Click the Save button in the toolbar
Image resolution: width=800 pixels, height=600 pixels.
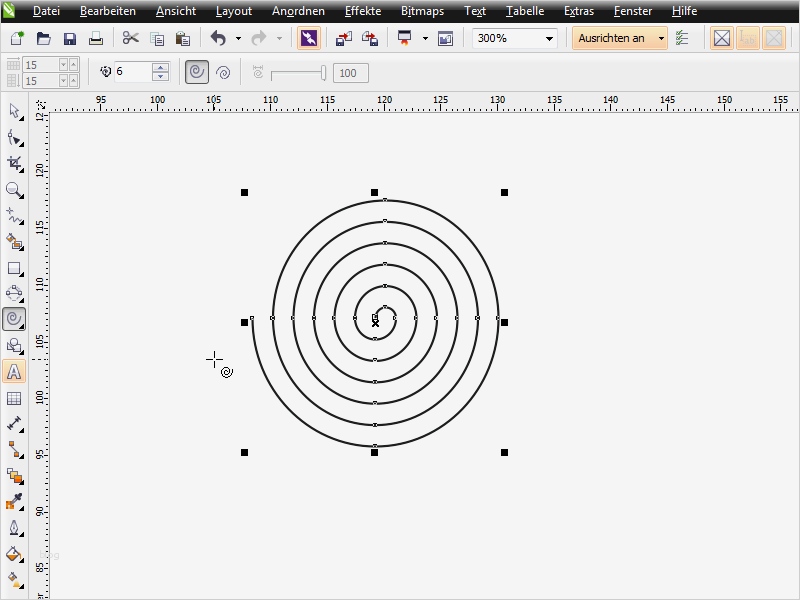pyautogui.click(x=70, y=38)
